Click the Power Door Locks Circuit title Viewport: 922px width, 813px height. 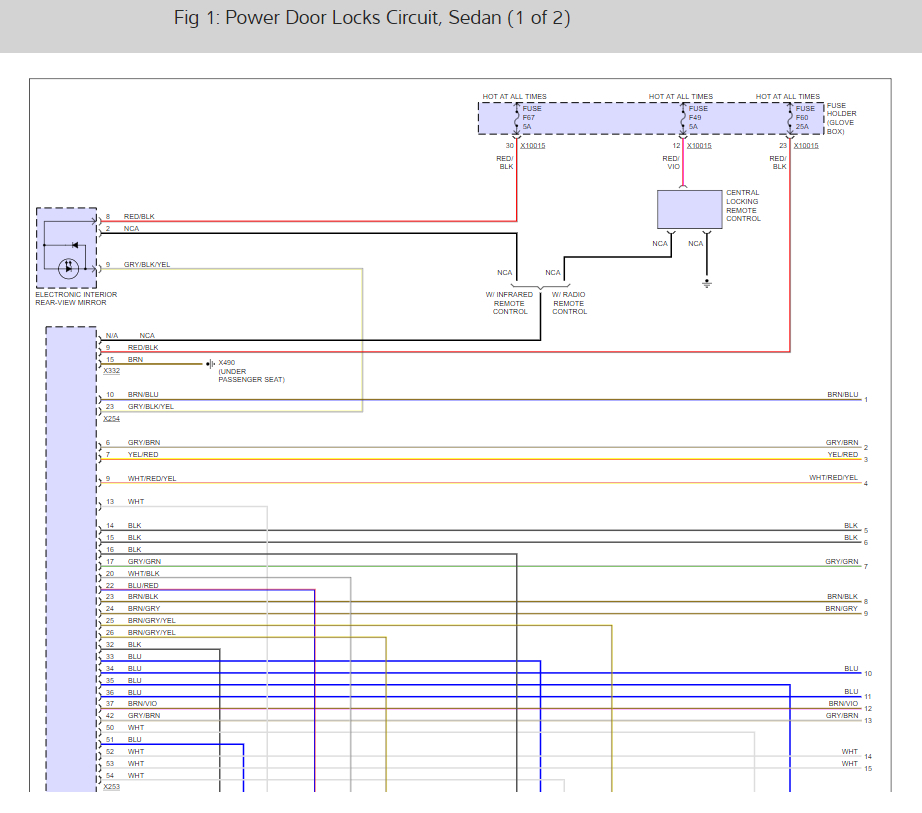372,19
